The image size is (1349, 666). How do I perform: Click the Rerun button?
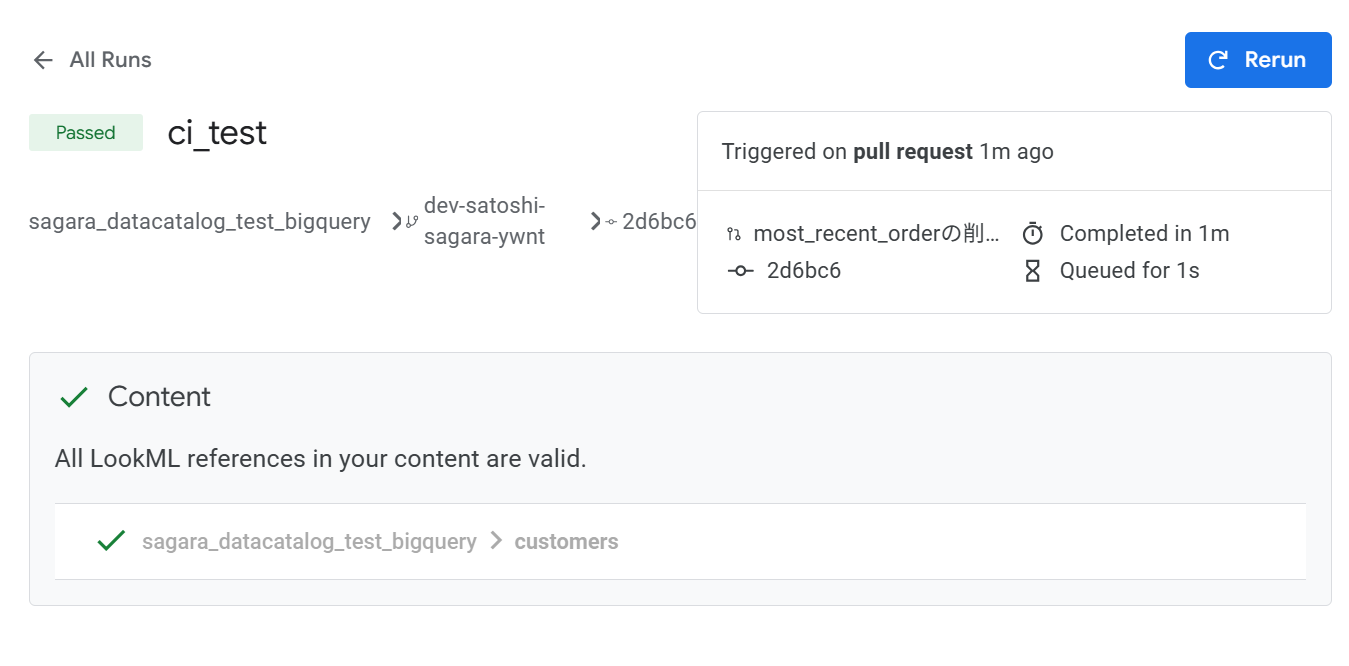[x=1257, y=60]
